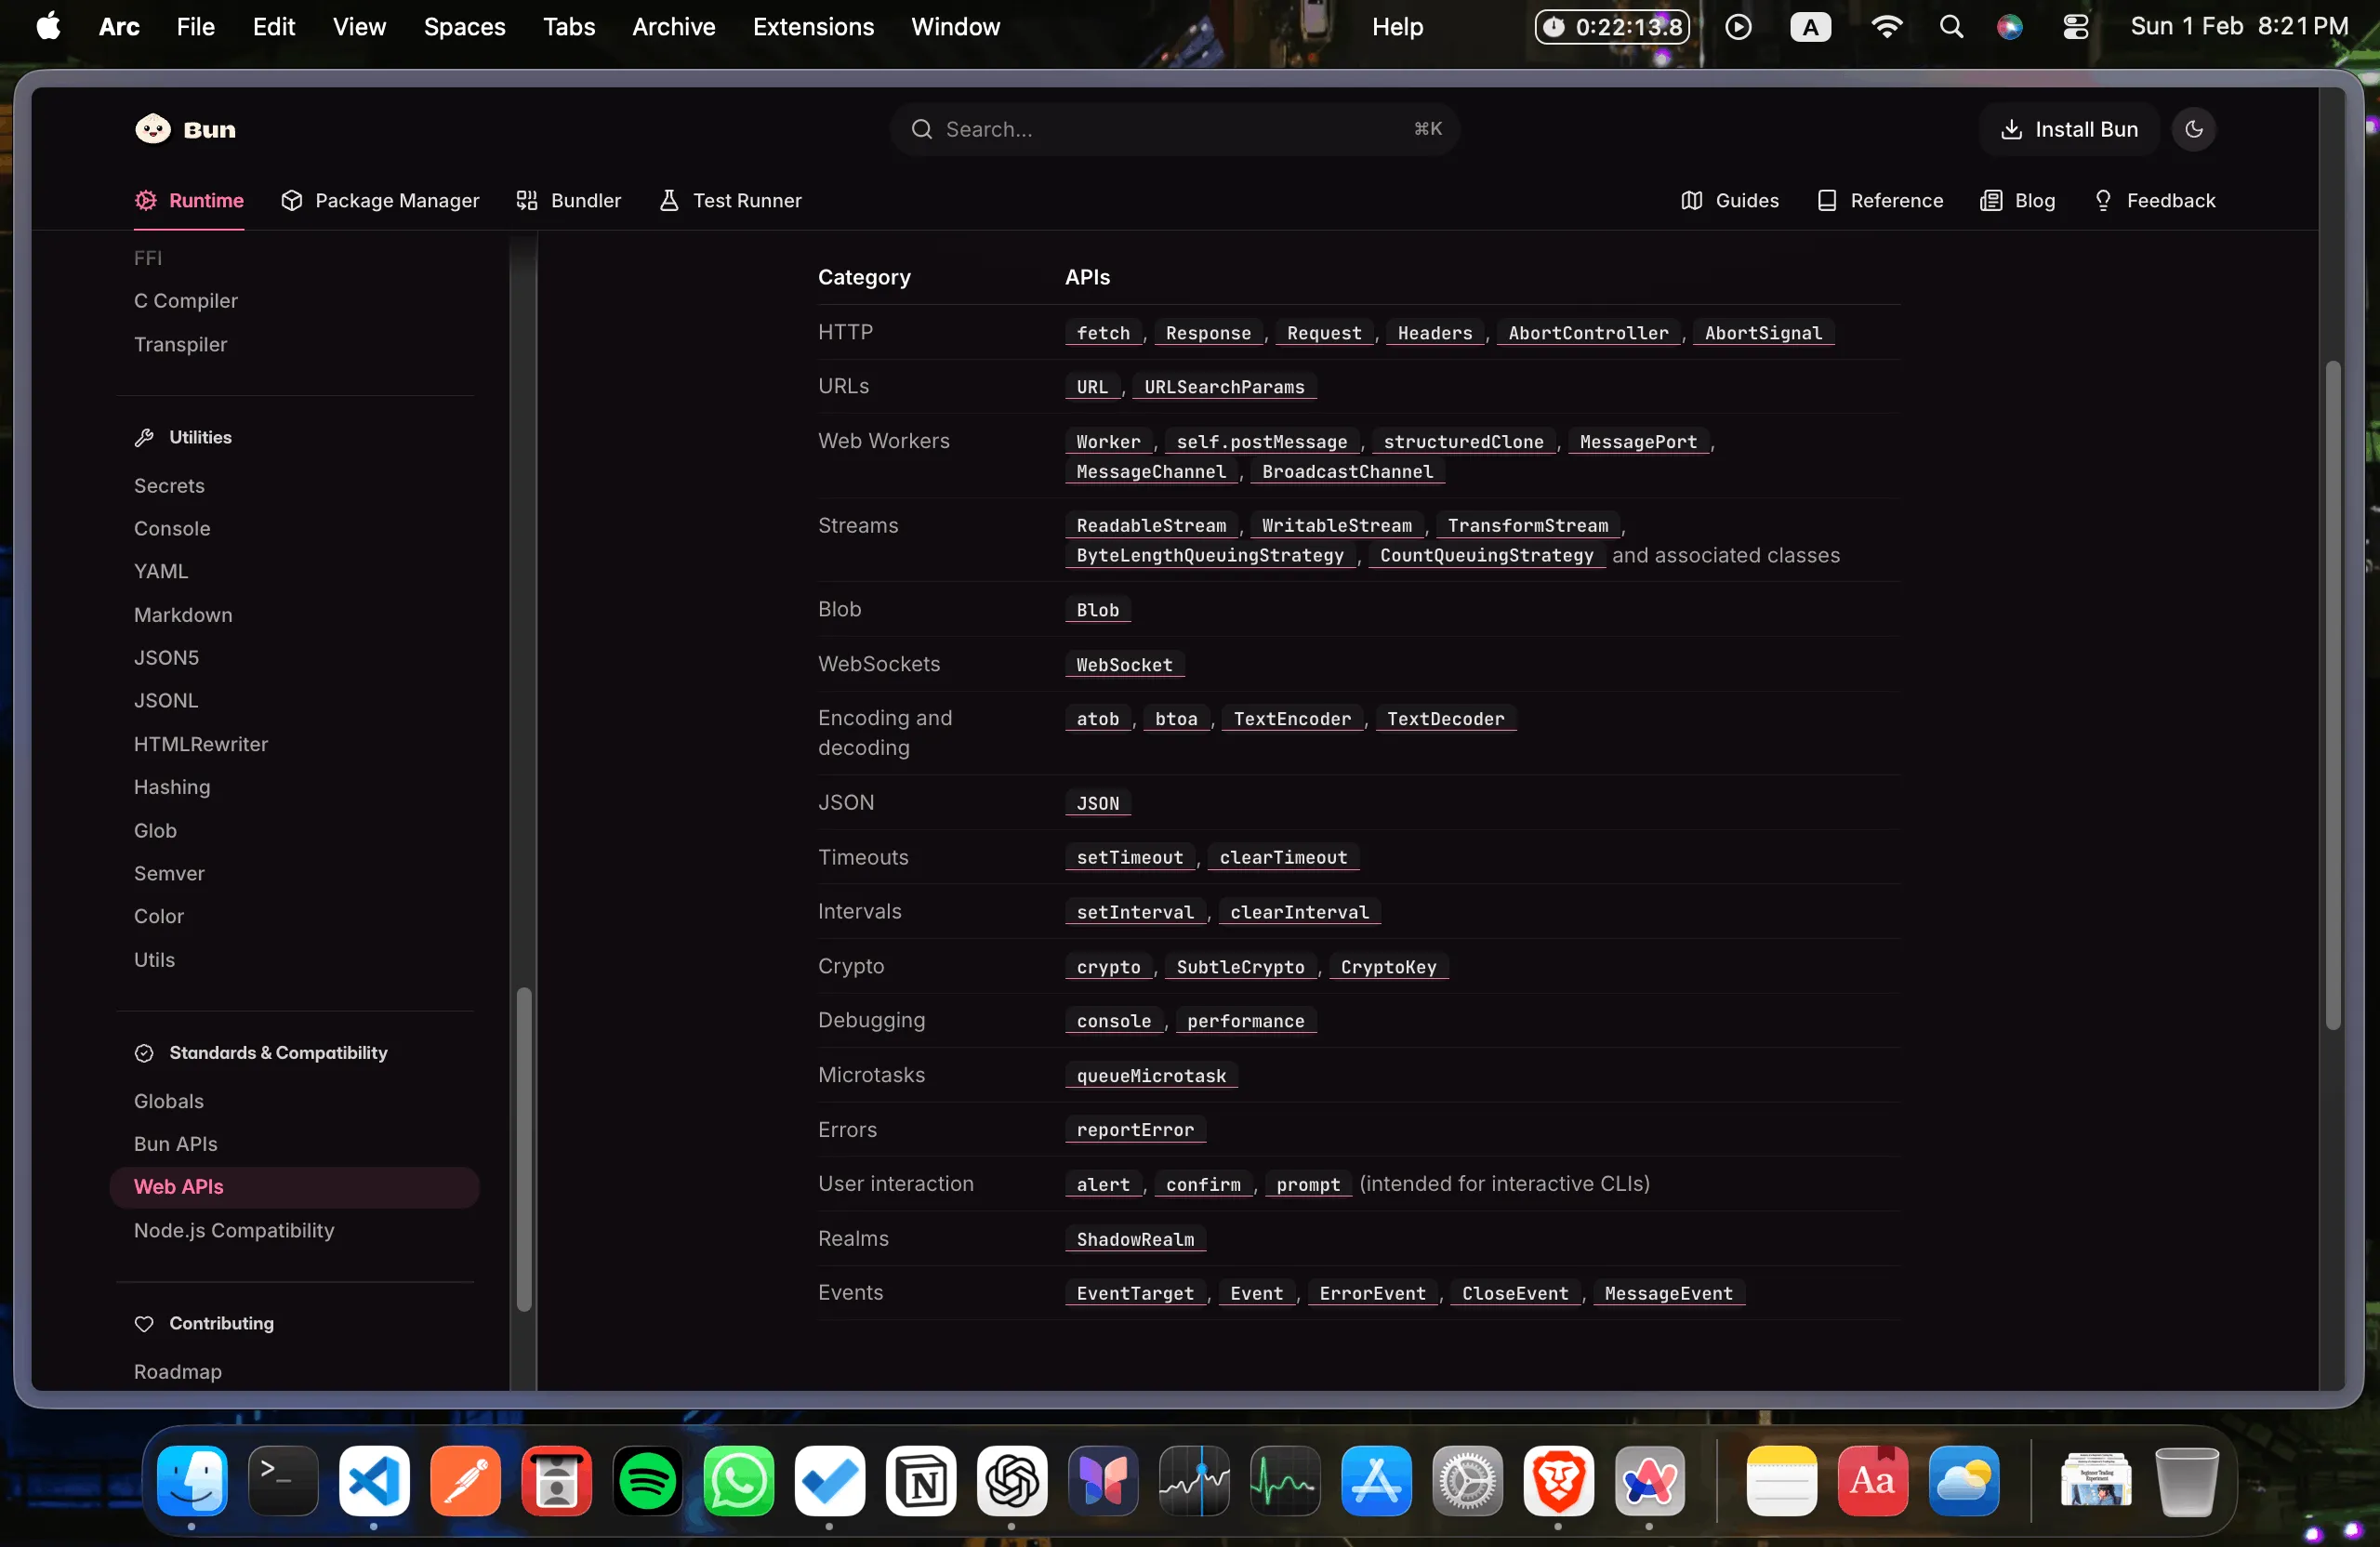The image size is (2380, 1547).
Task: Open Node.js Compatibility sidebar page
Action: tap(234, 1230)
